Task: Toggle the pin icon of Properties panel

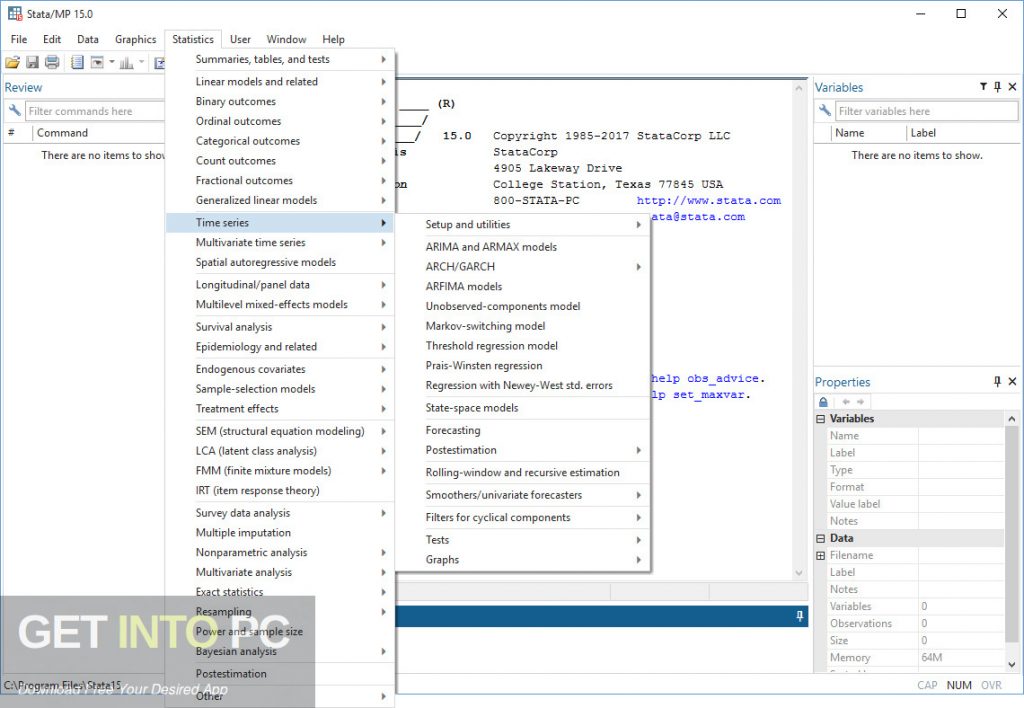Action: 997,381
